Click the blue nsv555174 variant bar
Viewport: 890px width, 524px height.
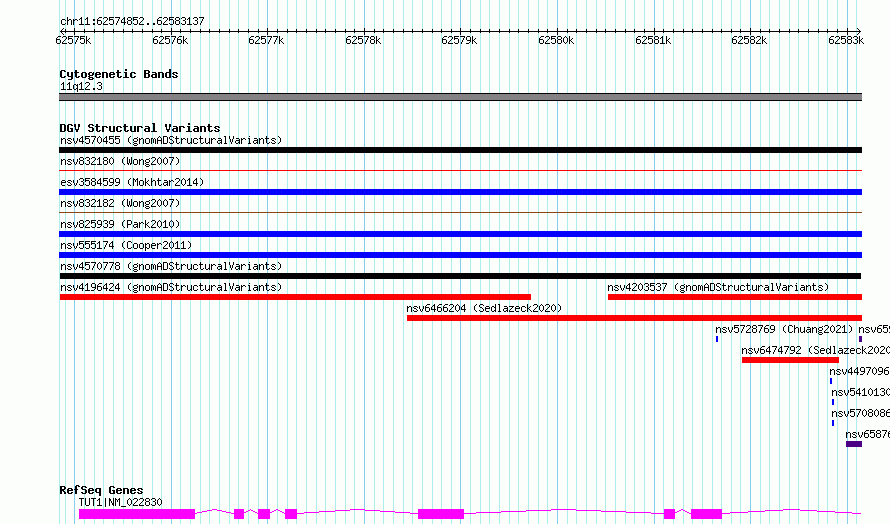[460, 255]
